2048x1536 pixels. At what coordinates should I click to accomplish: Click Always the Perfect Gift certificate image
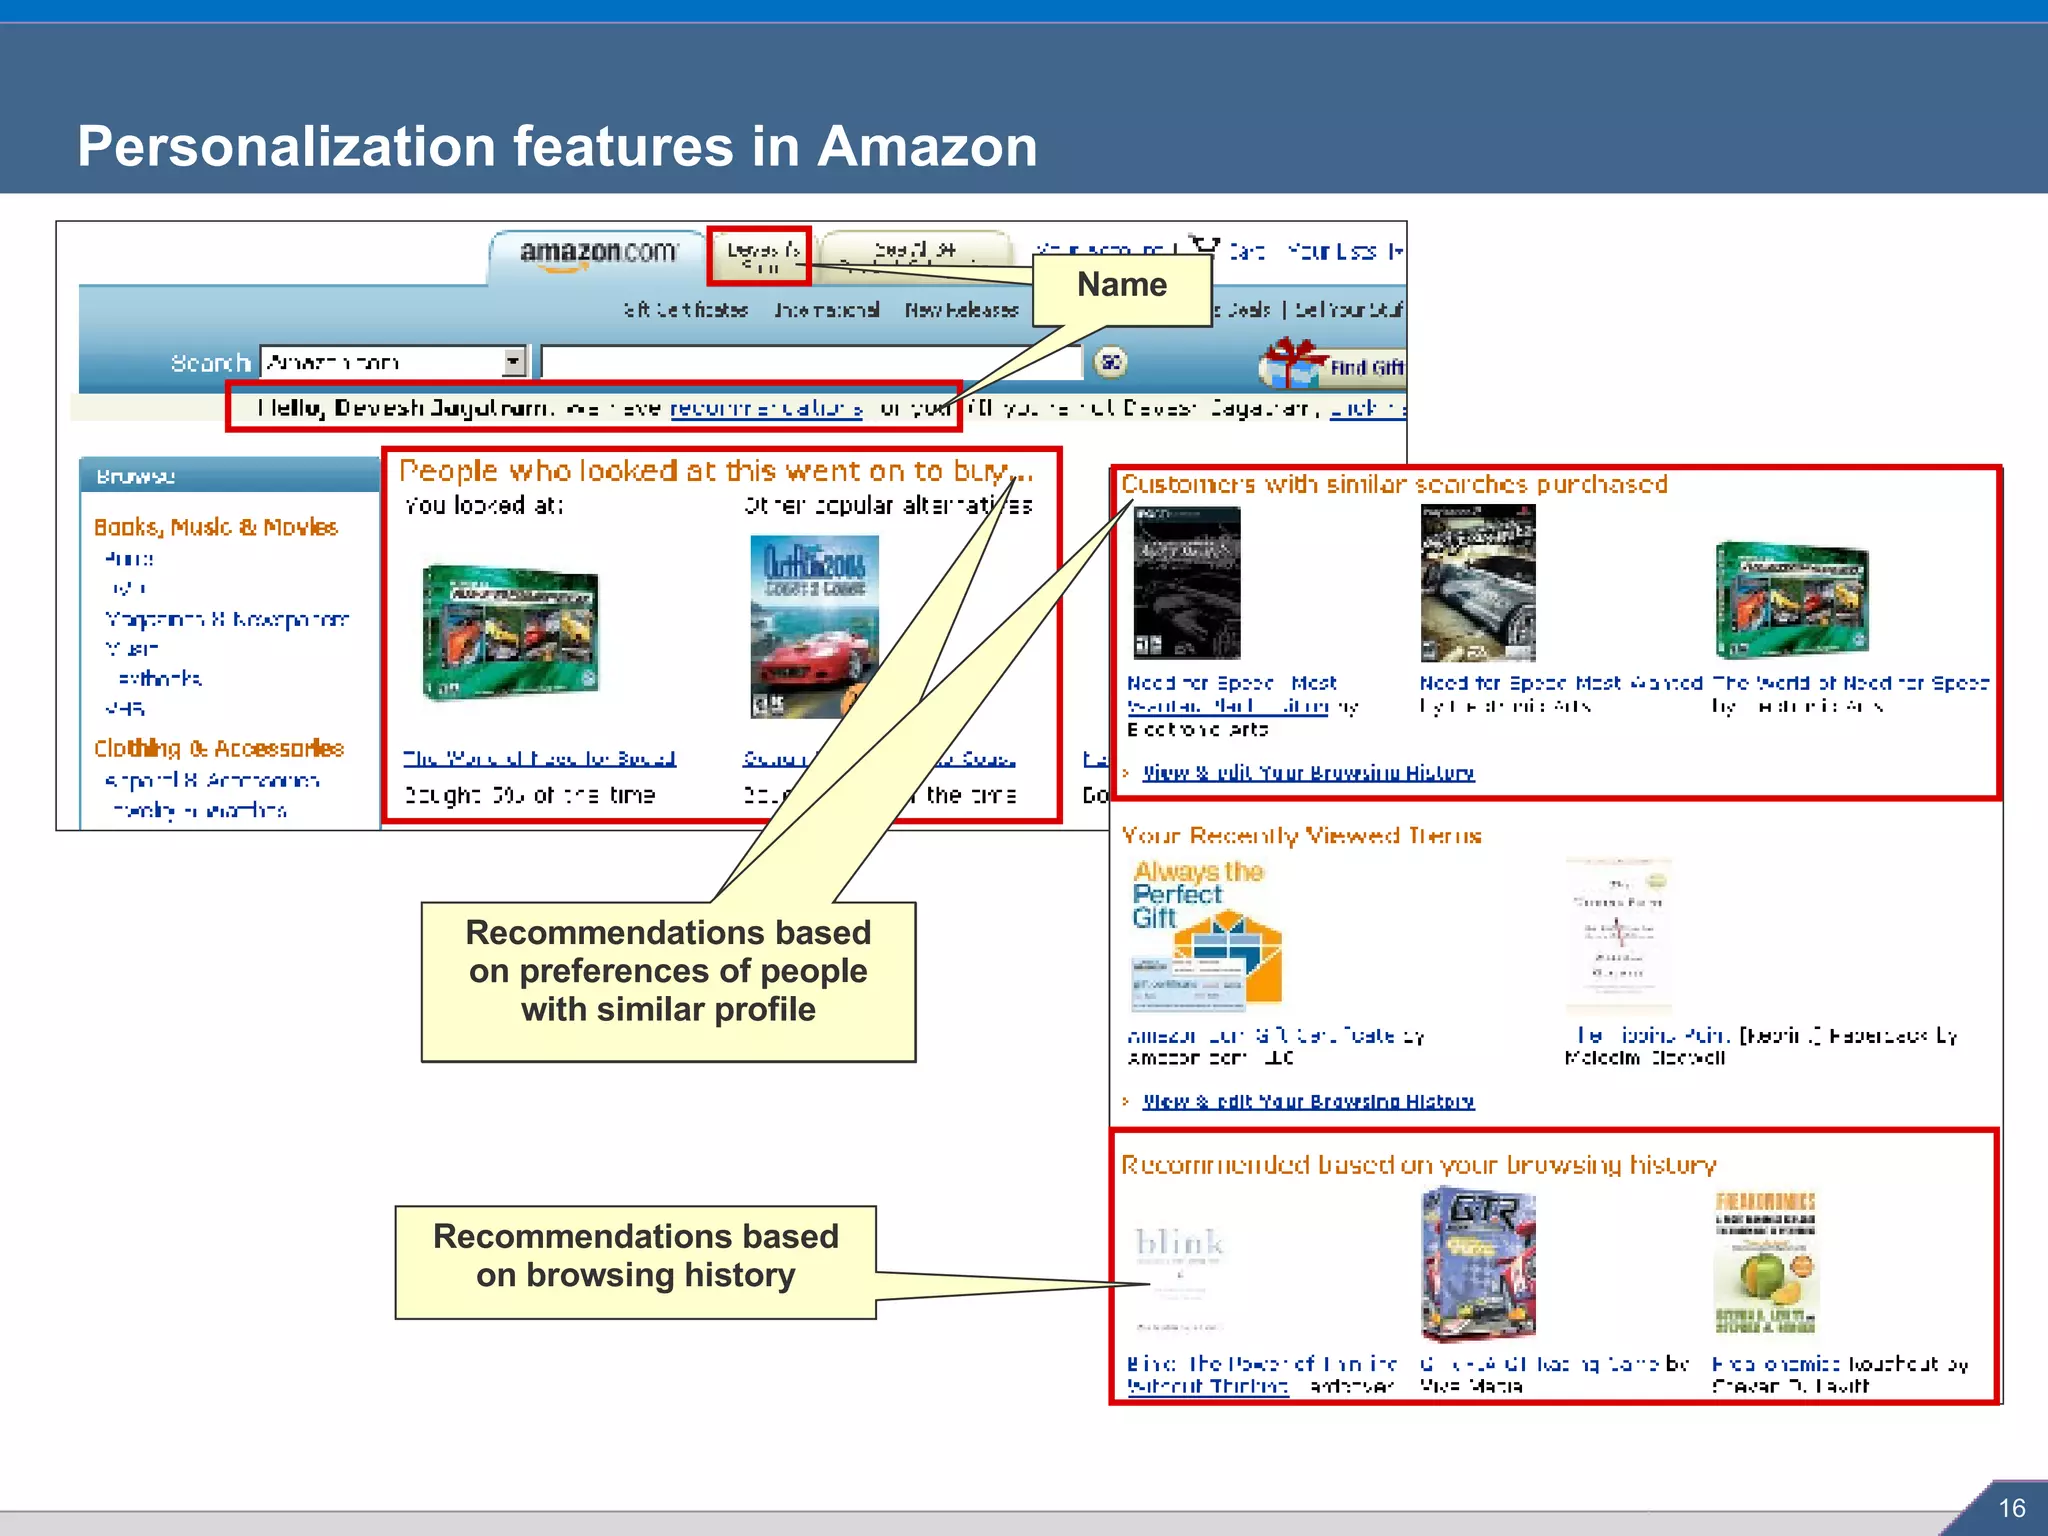pos(1207,934)
